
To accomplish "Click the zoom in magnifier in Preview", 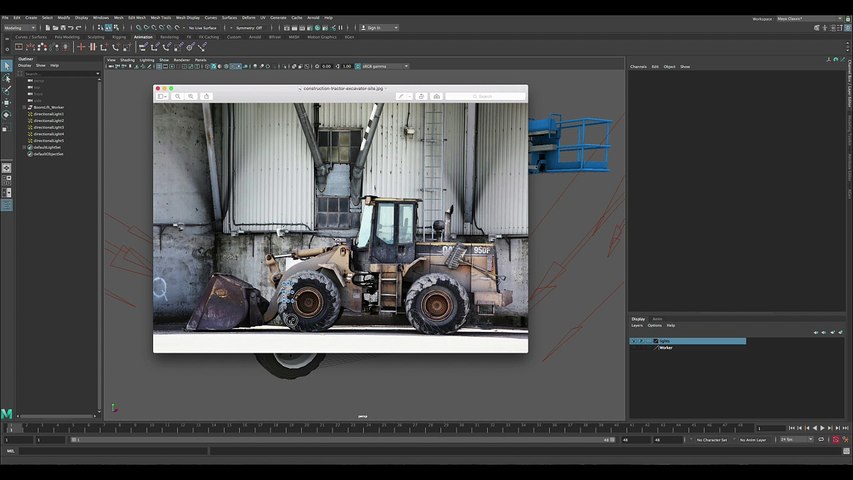I will pyautogui.click(x=191, y=96).
